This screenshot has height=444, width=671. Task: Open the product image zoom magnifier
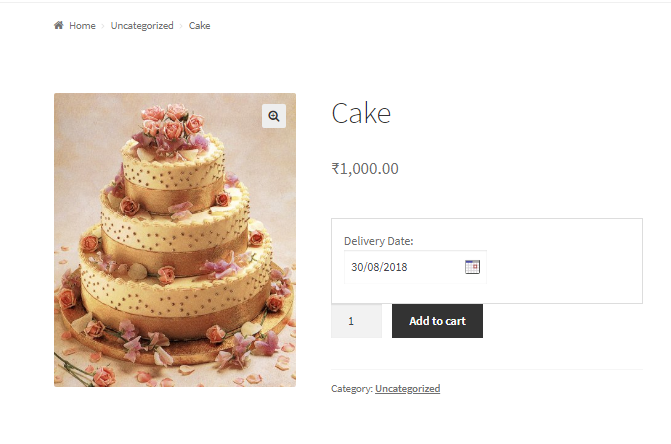(274, 116)
